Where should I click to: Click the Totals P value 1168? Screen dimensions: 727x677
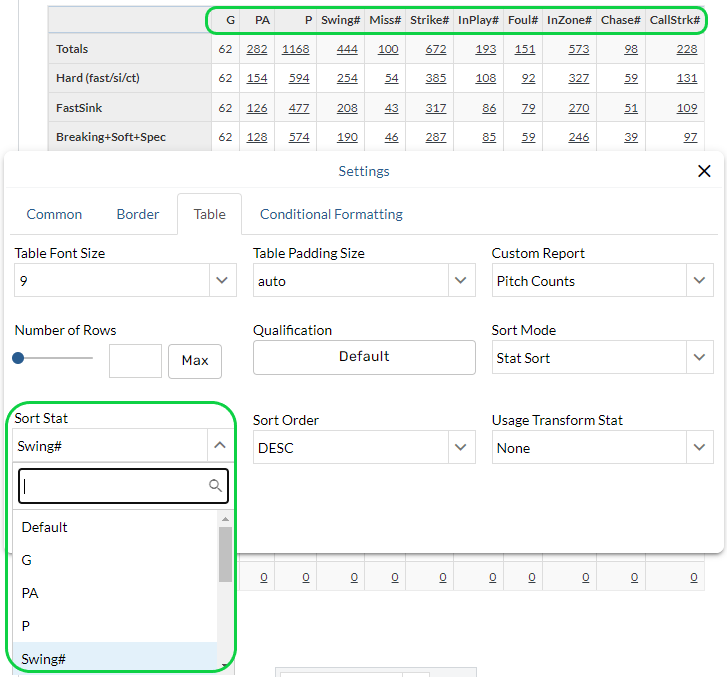pyautogui.click(x=295, y=49)
